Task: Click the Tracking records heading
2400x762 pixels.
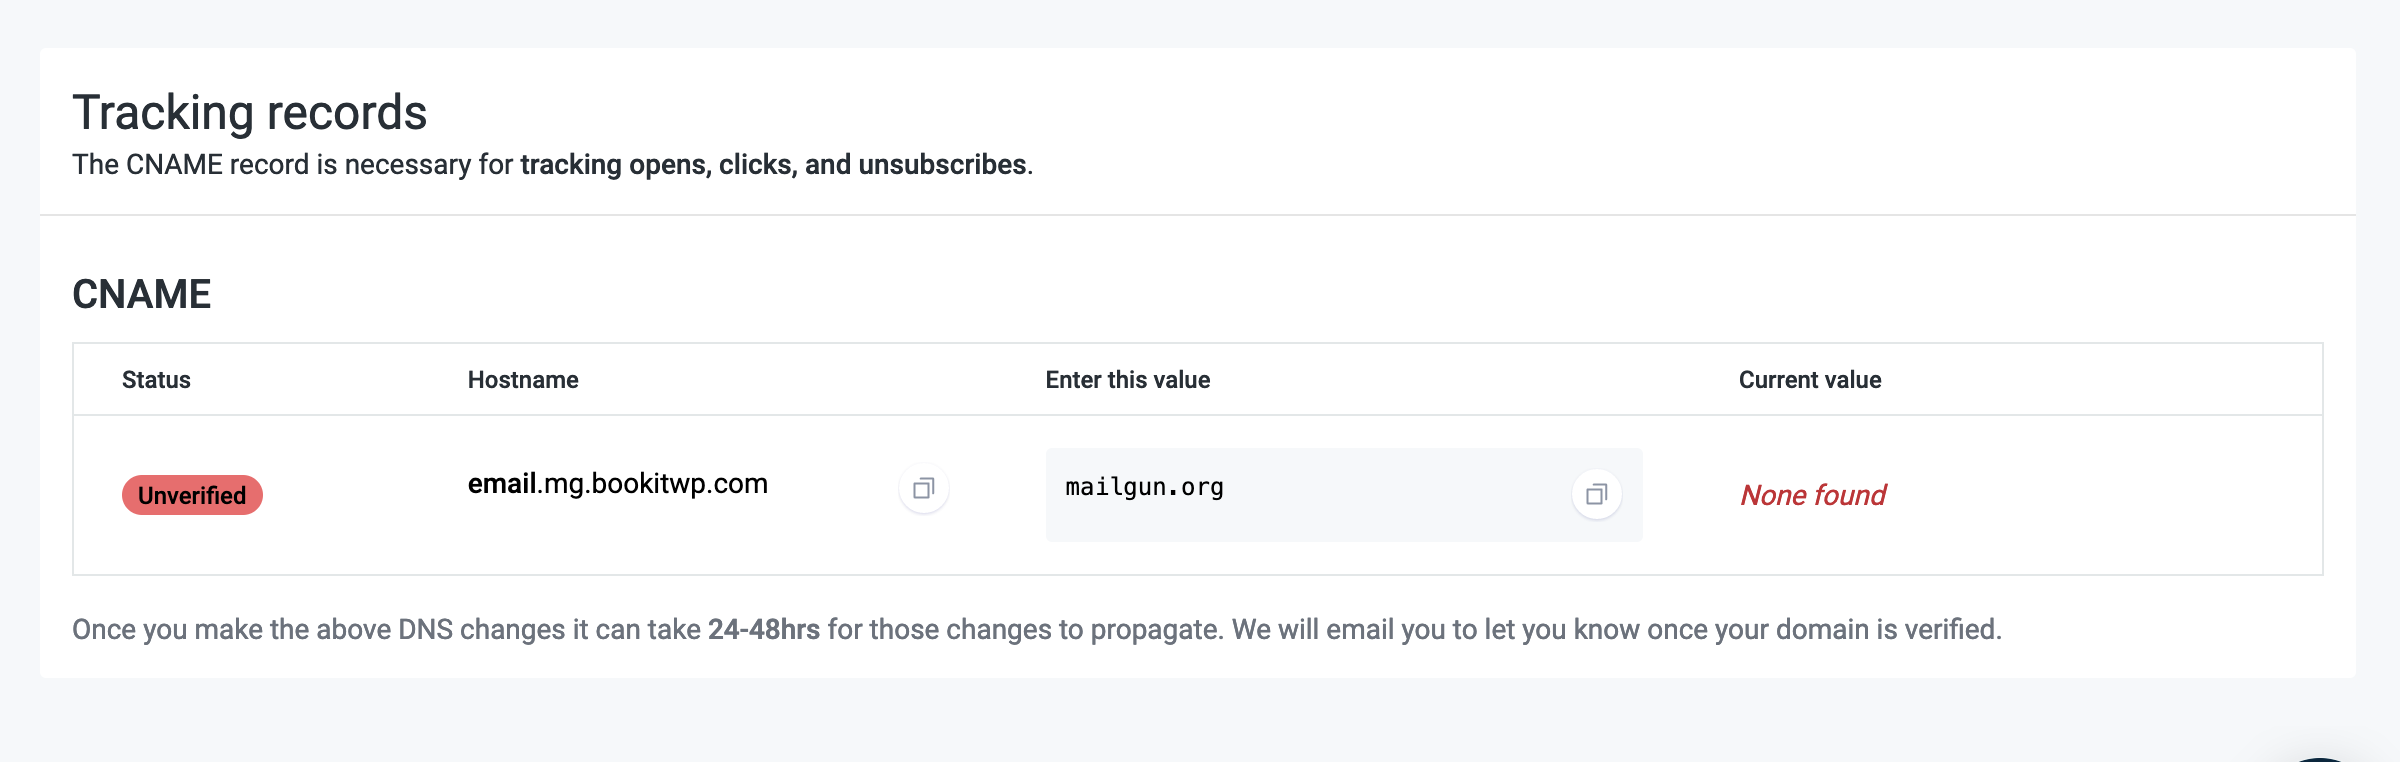Action: point(249,112)
